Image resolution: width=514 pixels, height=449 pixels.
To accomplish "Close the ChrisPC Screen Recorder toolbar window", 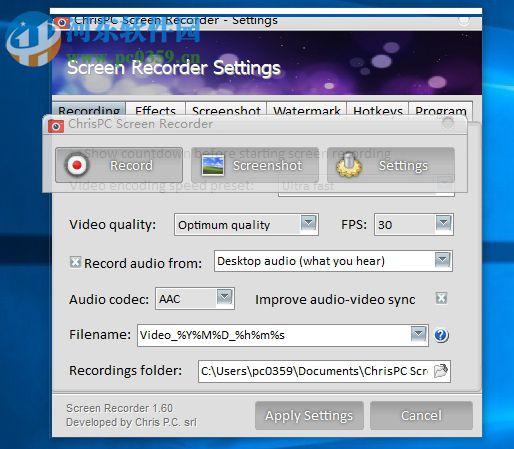I will pos(448,123).
